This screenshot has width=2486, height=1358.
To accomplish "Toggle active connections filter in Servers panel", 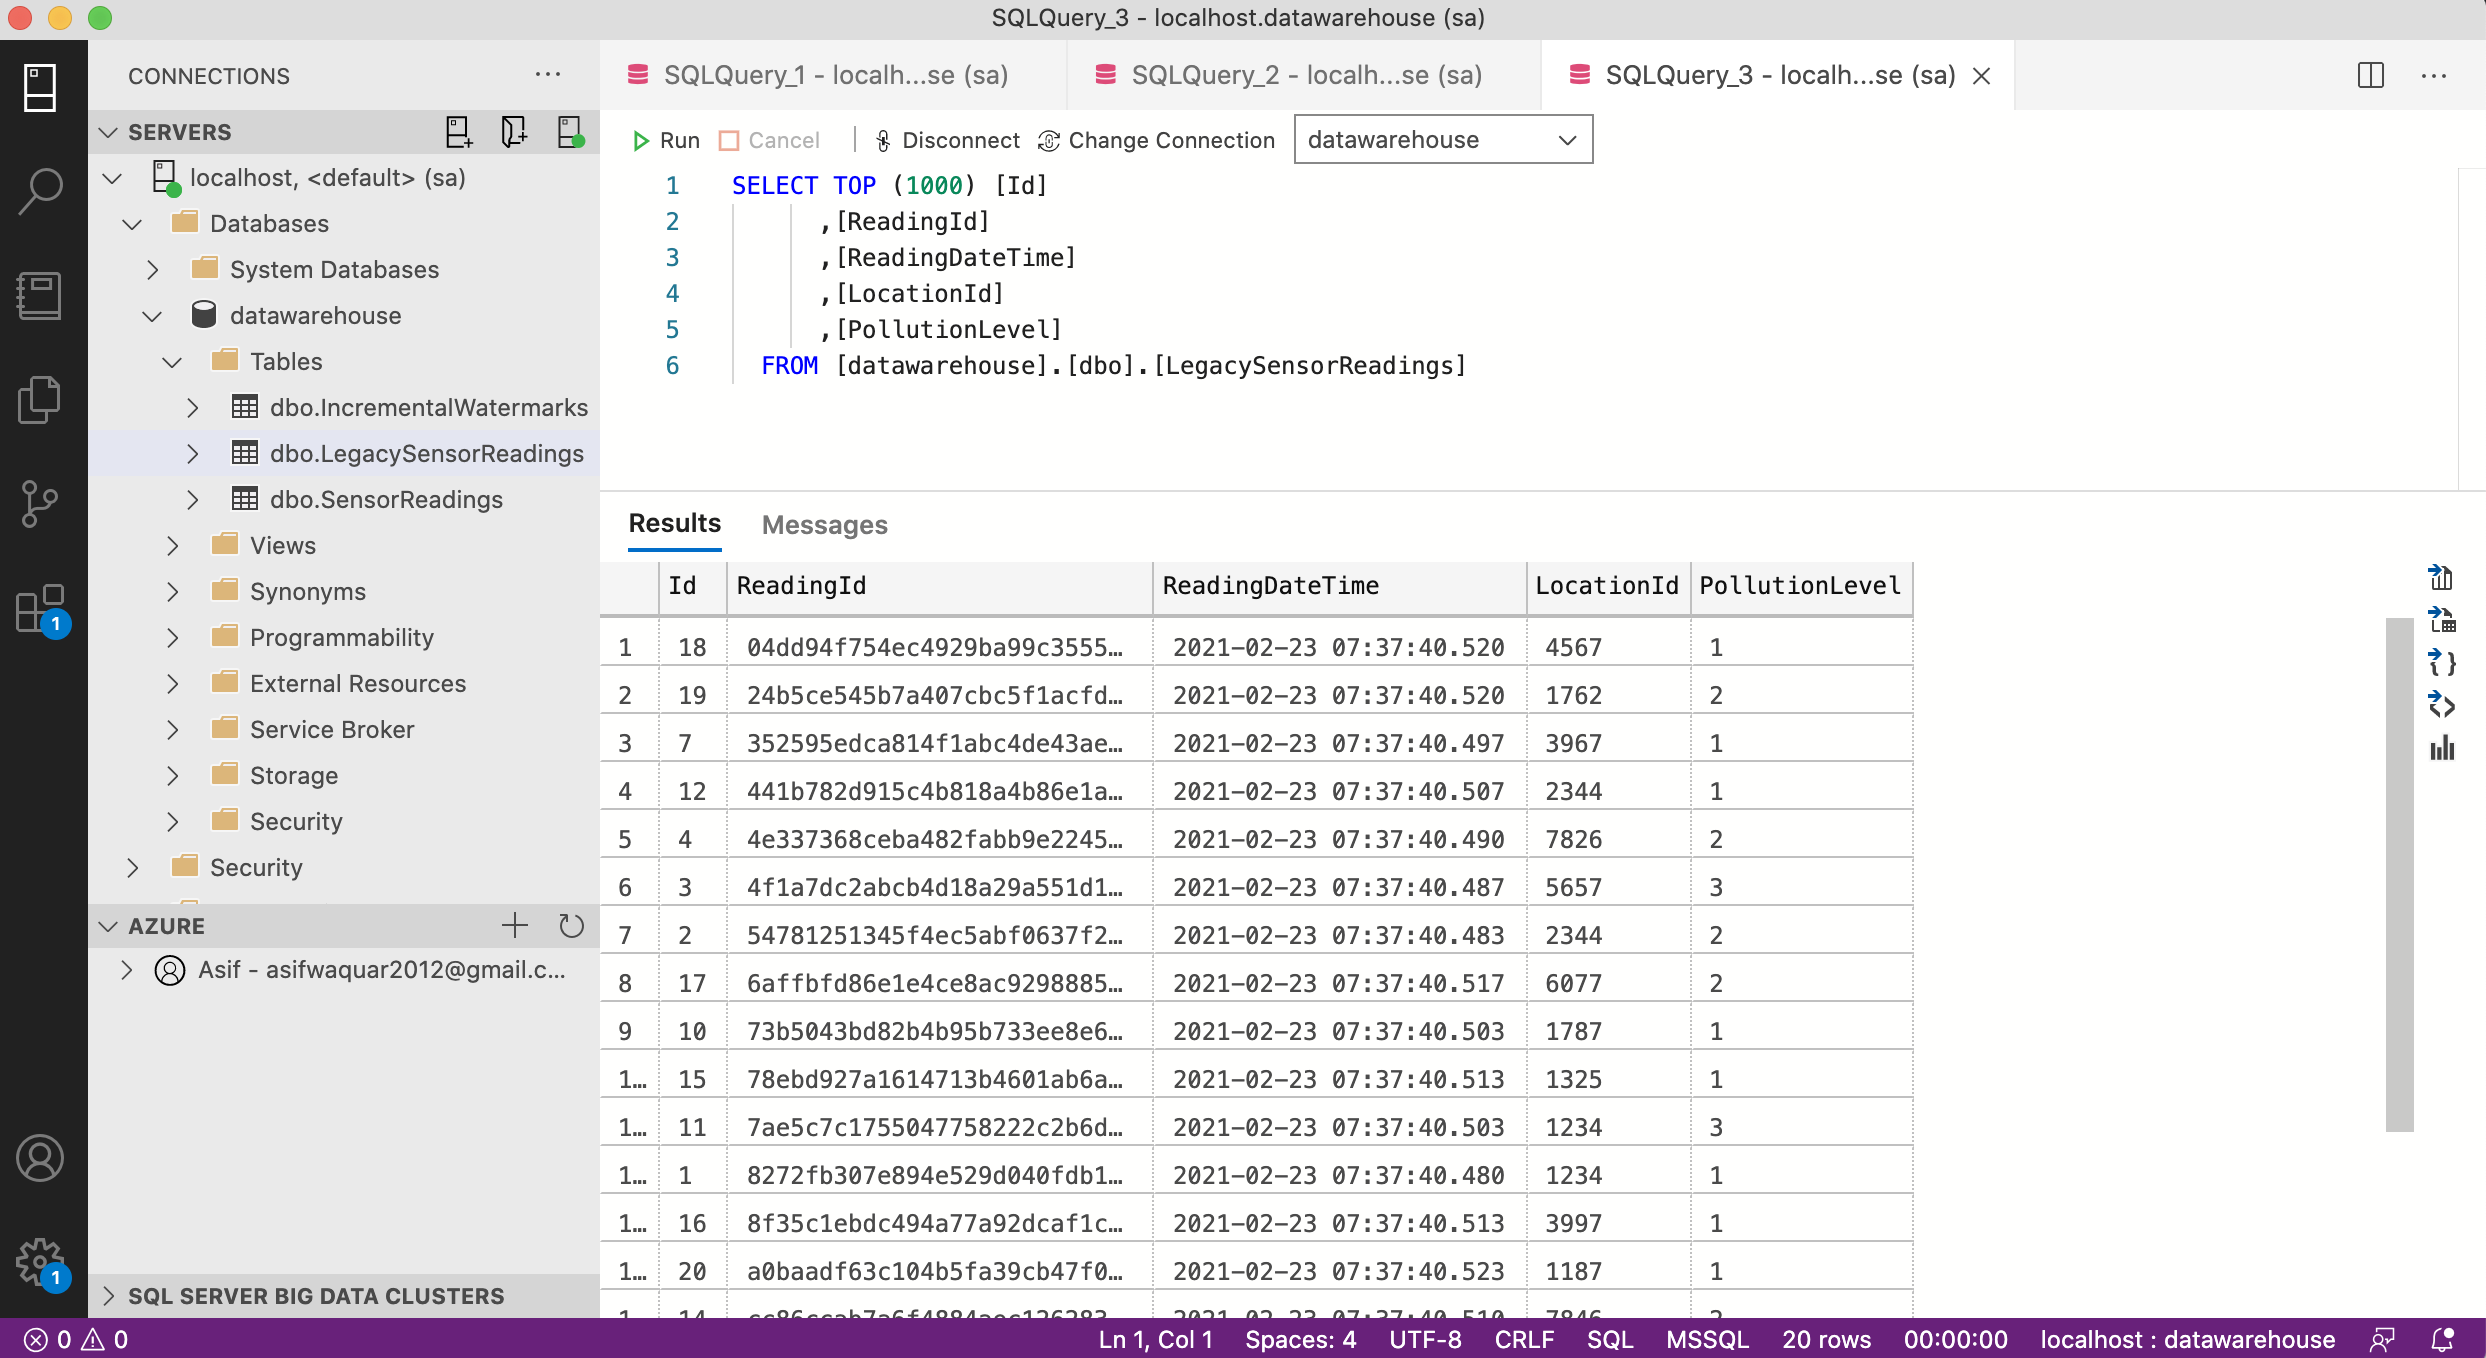I will [x=570, y=131].
